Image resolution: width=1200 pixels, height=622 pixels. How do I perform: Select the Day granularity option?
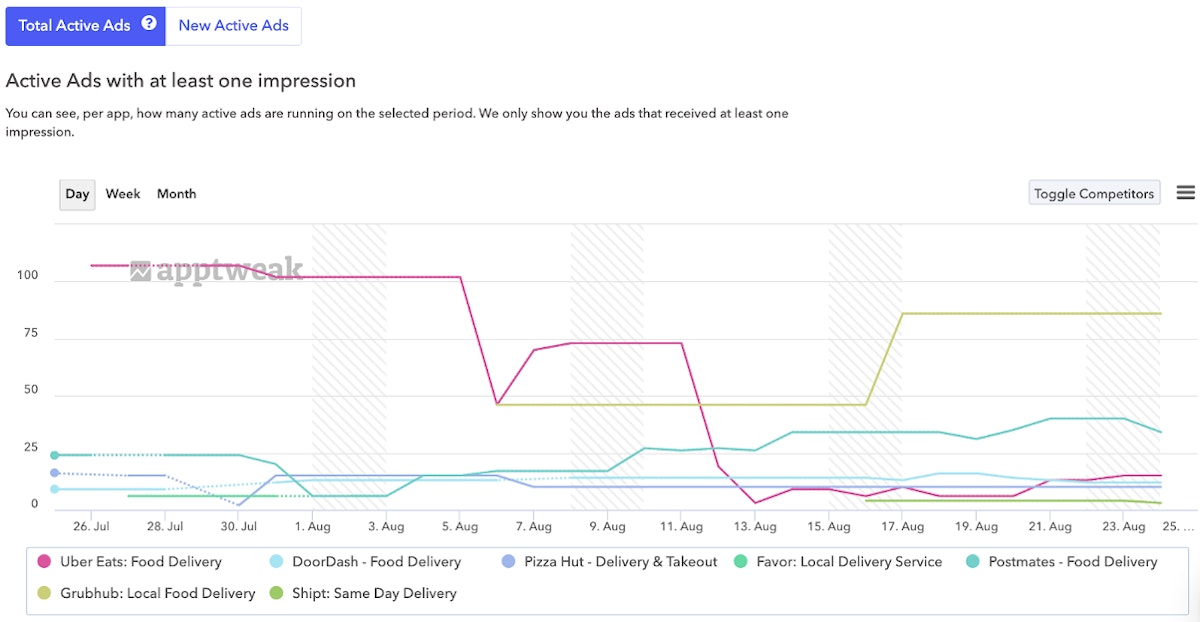[77, 194]
